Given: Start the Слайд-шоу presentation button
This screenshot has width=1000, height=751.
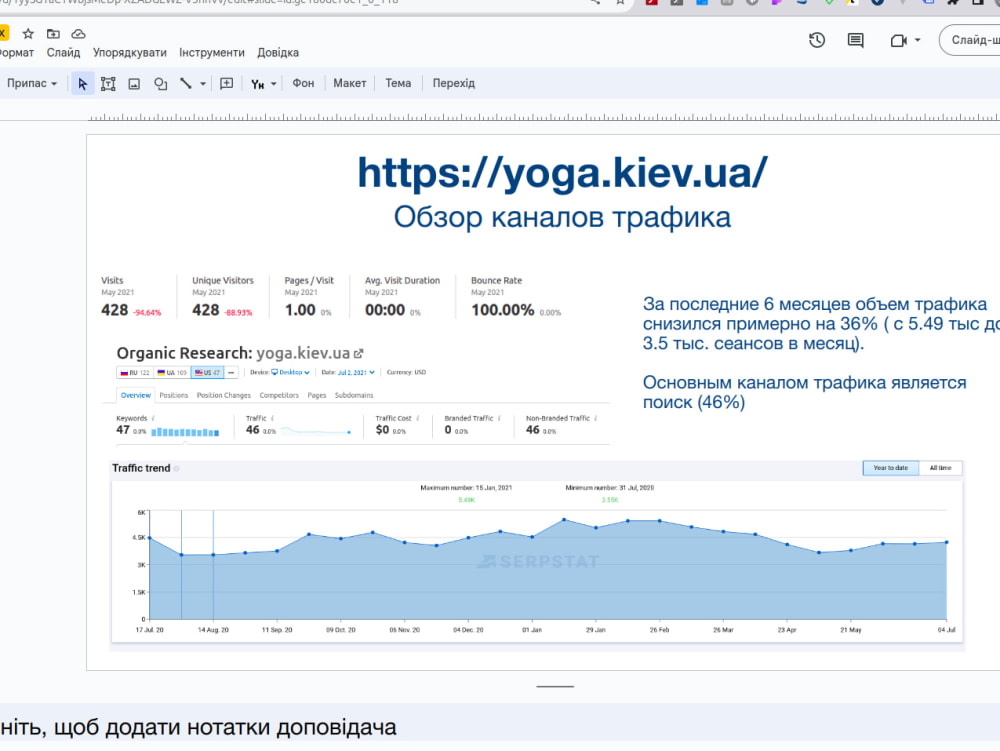Looking at the screenshot, I should coord(971,40).
